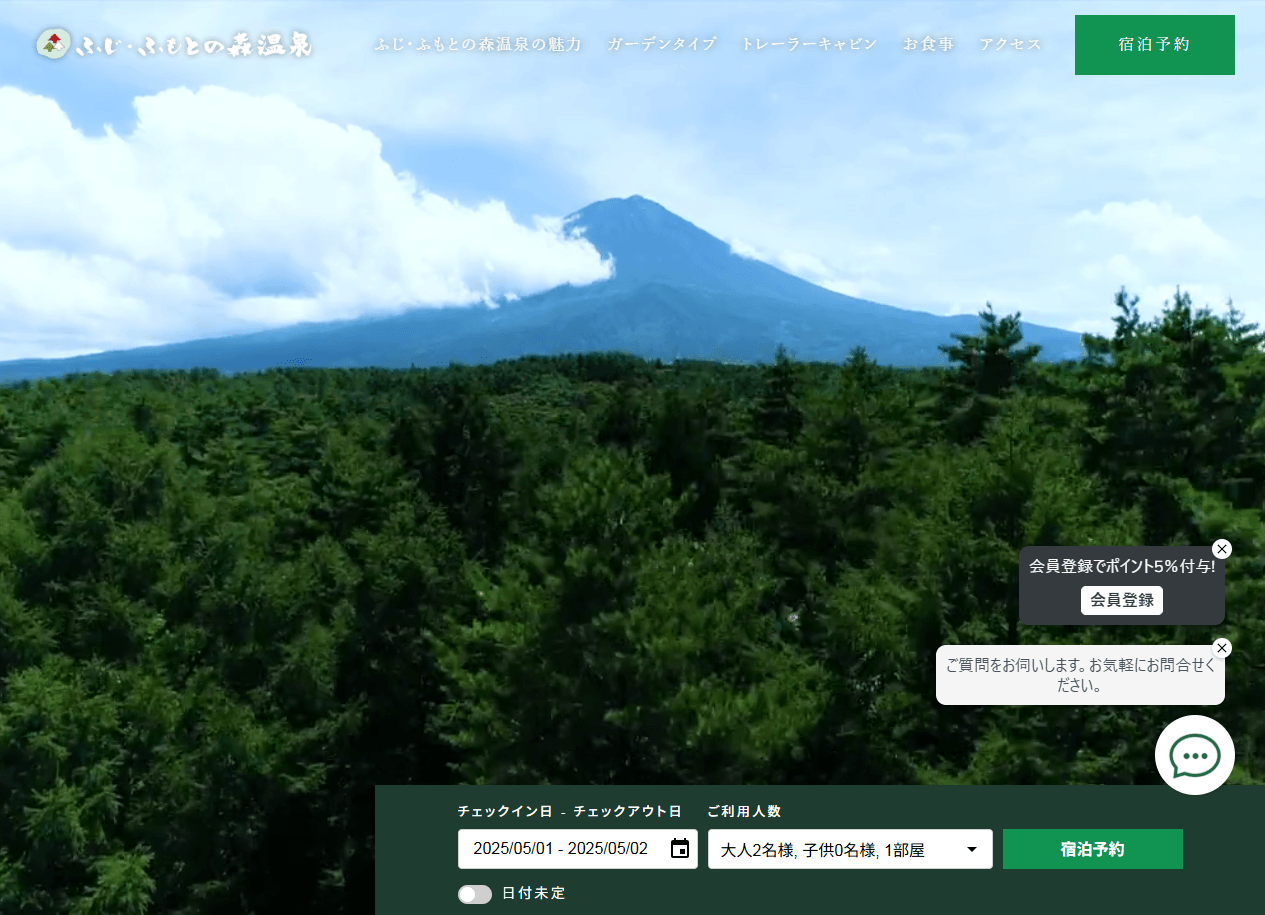Screen dimensions: 1265x915
Task: Click the guests dropdown arrow
Action: click(971, 850)
